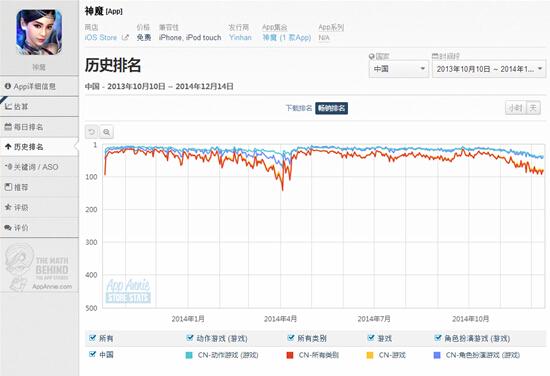Image resolution: width=550 pixels, height=376 pixels.
Task: Open the Yinhan publisher link
Action: 240,37
